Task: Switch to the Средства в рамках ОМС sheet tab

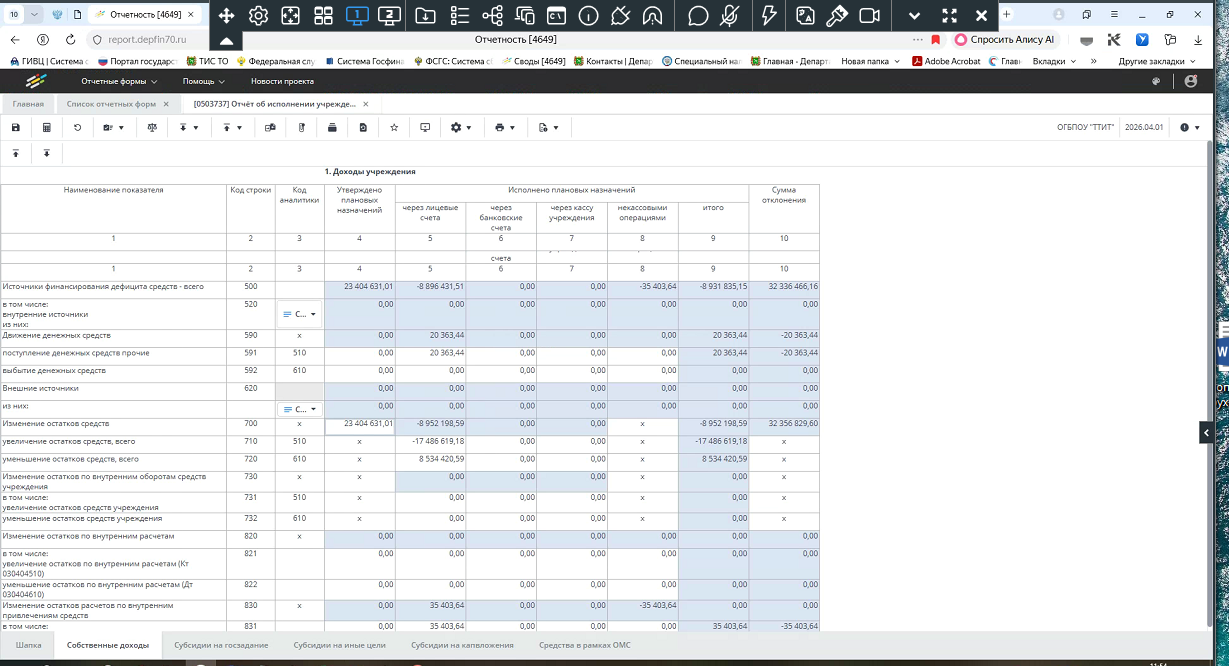Action: (585, 645)
